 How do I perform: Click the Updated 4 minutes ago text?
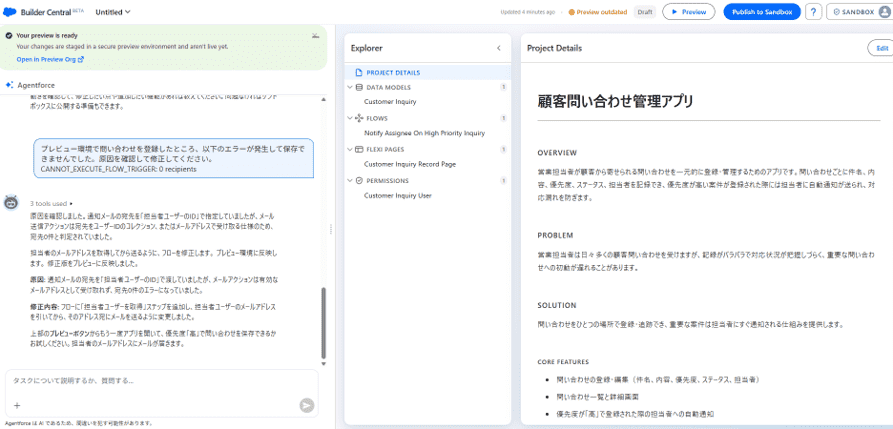click(527, 12)
